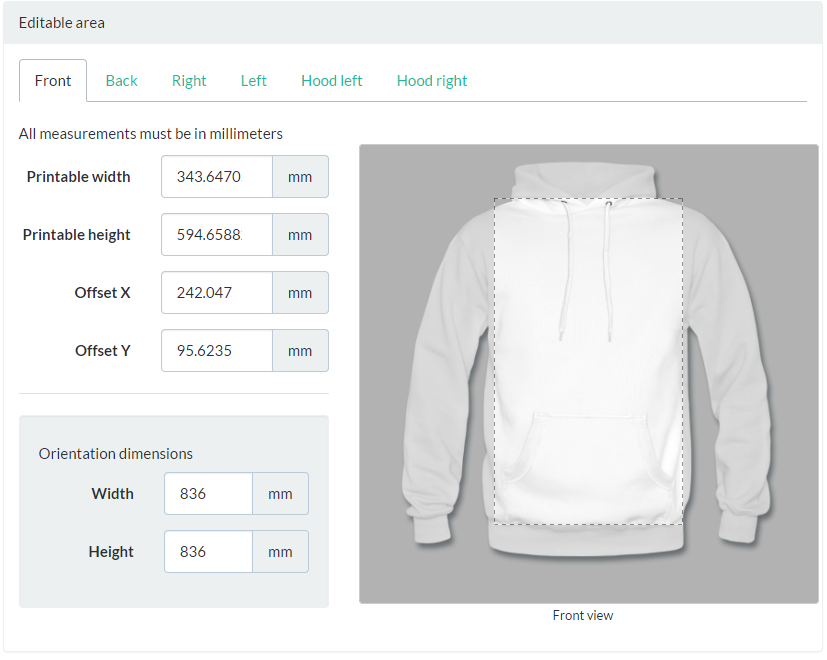Open the Right view tab

tap(189, 81)
